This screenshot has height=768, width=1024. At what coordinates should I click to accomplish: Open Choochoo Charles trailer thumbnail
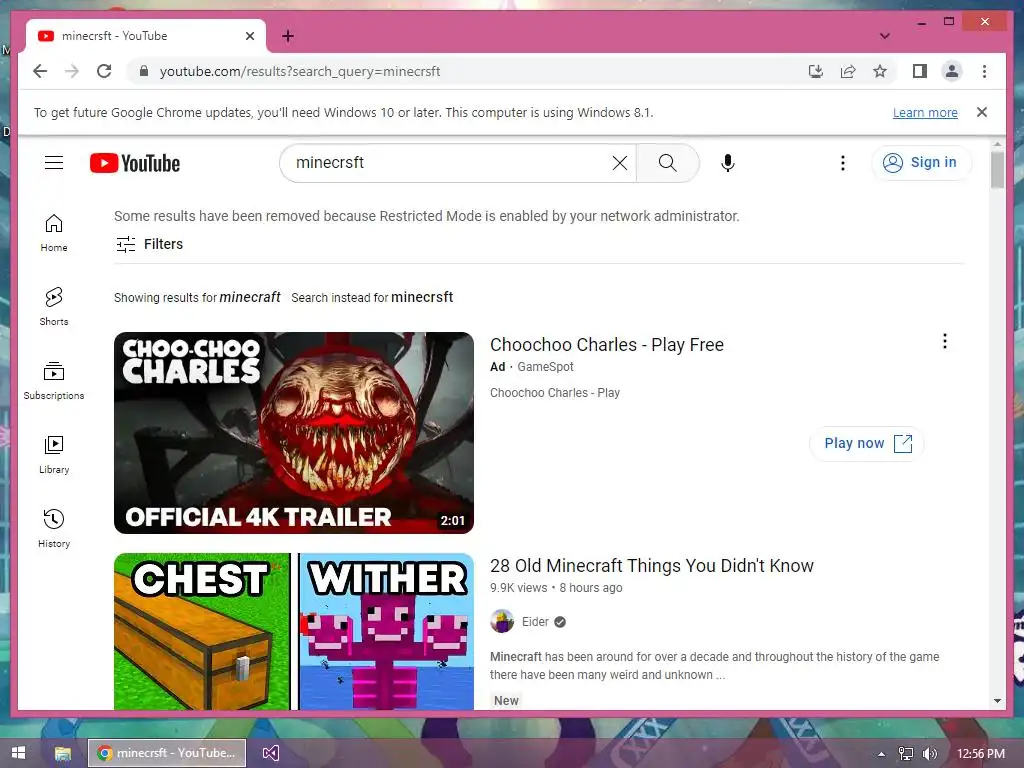tap(293, 432)
